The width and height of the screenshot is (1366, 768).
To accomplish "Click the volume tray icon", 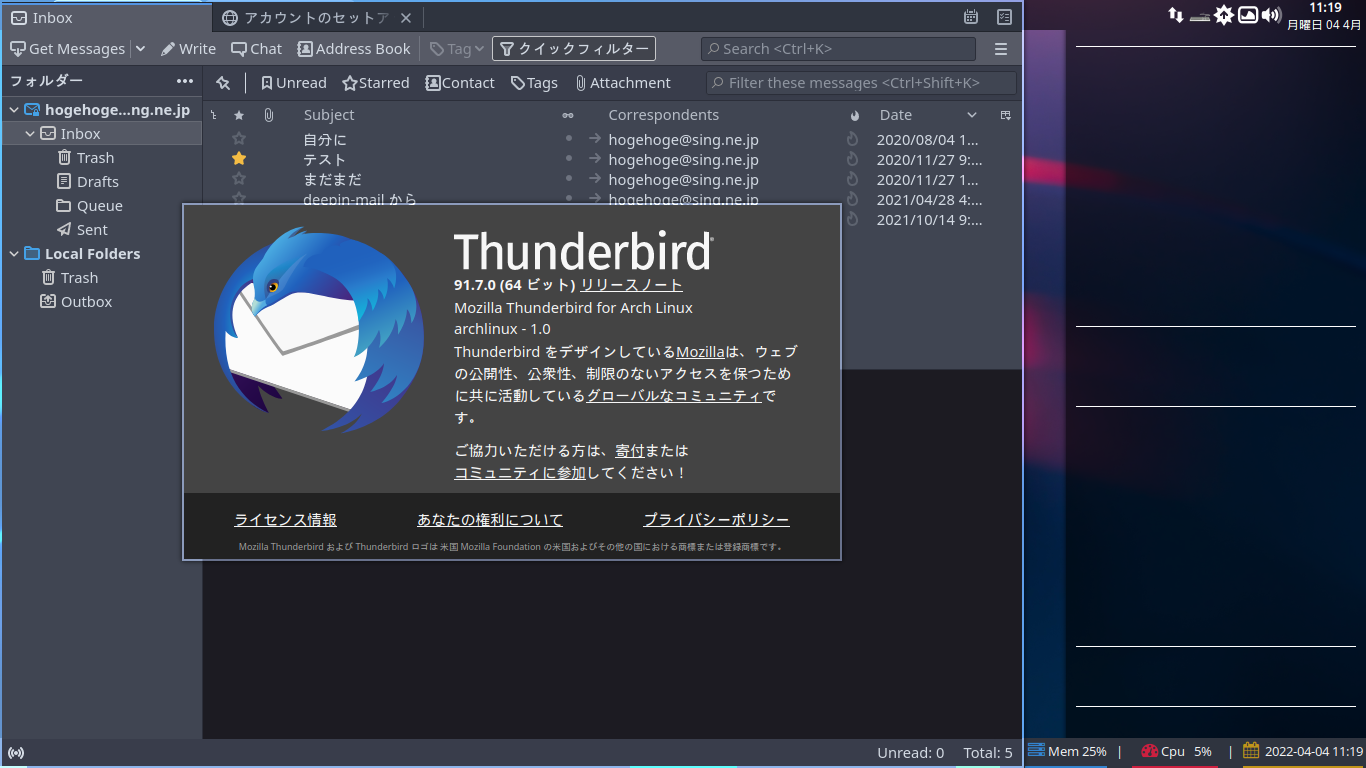I will click(1272, 15).
